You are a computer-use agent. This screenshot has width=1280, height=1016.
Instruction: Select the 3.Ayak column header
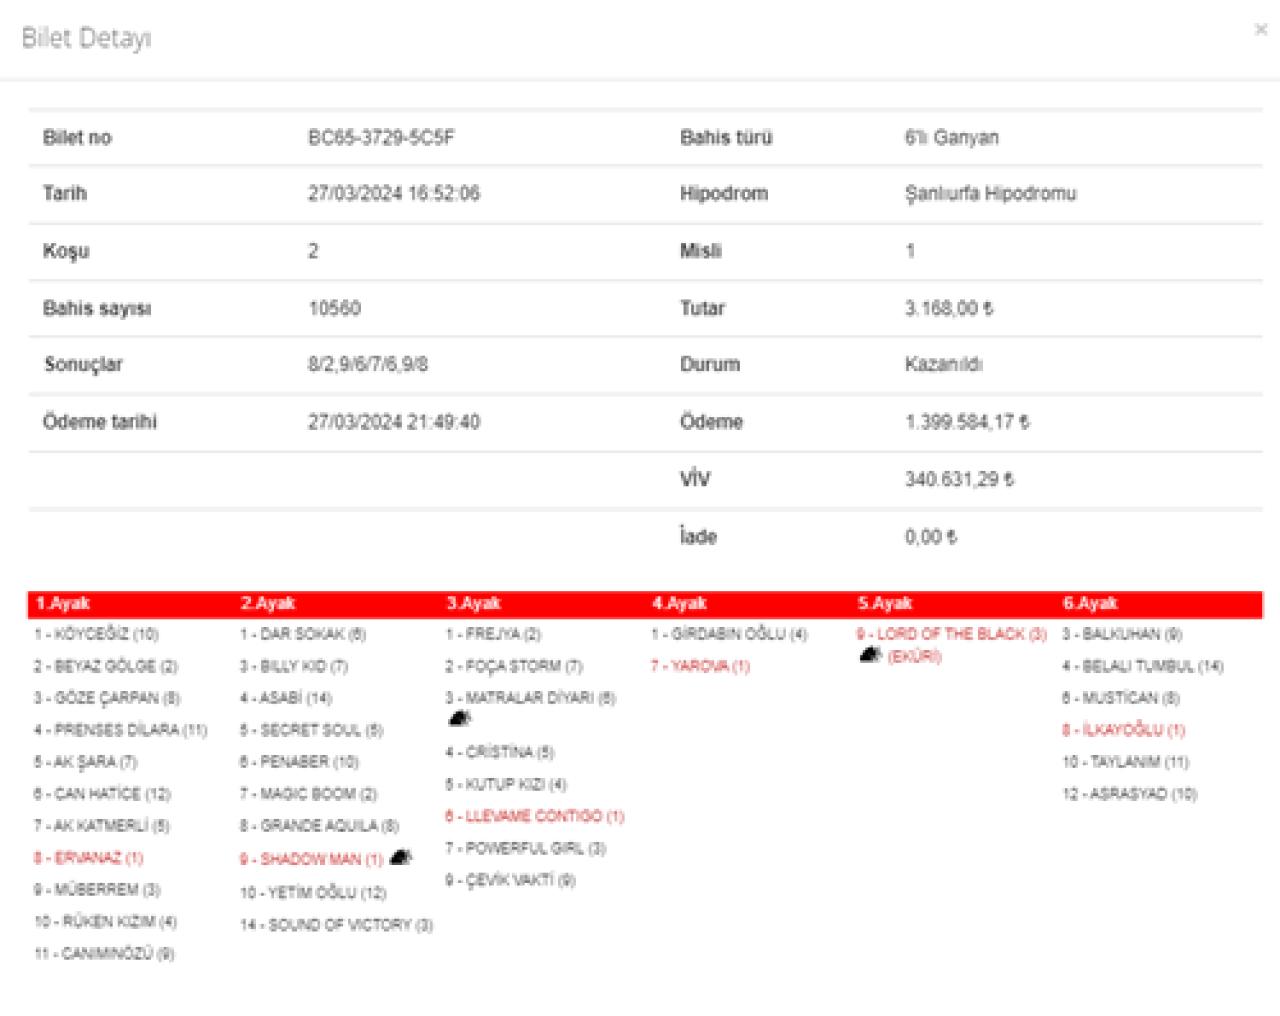(x=474, y=603)
